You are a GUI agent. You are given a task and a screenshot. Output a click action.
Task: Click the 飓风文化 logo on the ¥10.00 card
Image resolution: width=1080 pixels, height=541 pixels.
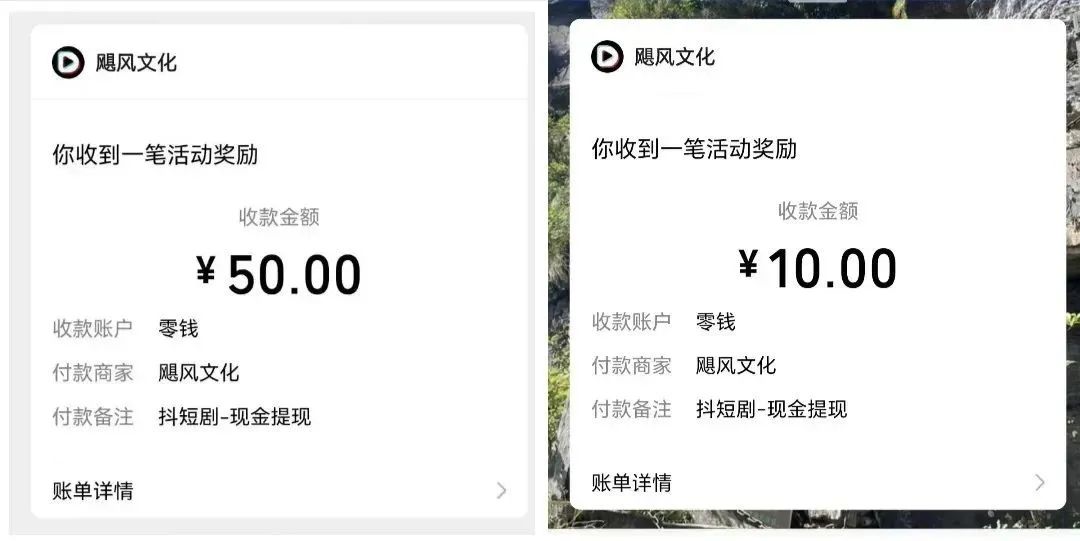tap(607, 56)
